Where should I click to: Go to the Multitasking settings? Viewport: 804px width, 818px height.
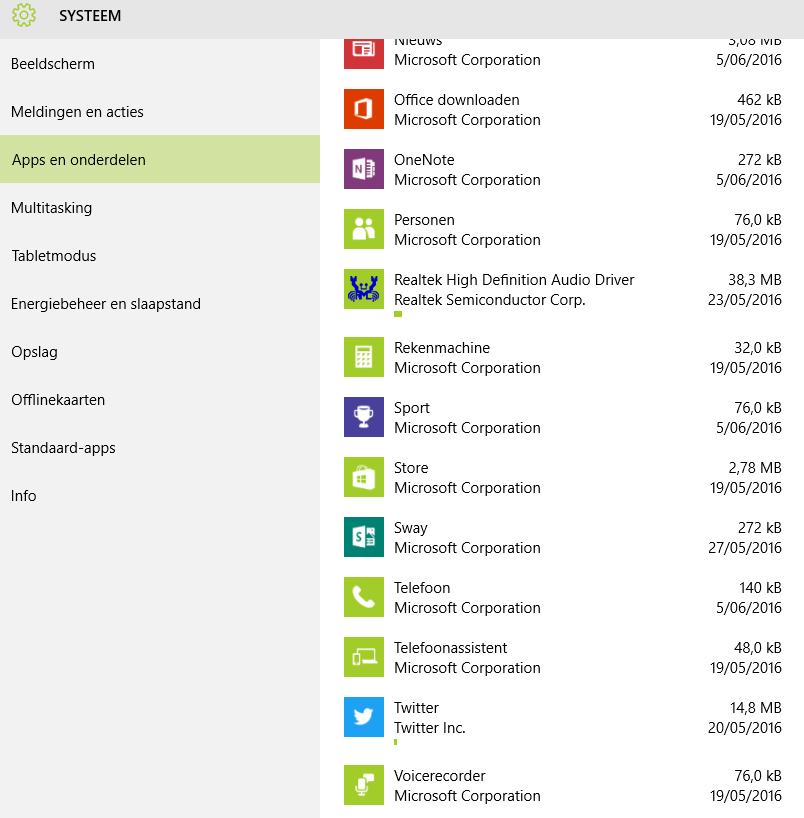click(x=160, y=208)
